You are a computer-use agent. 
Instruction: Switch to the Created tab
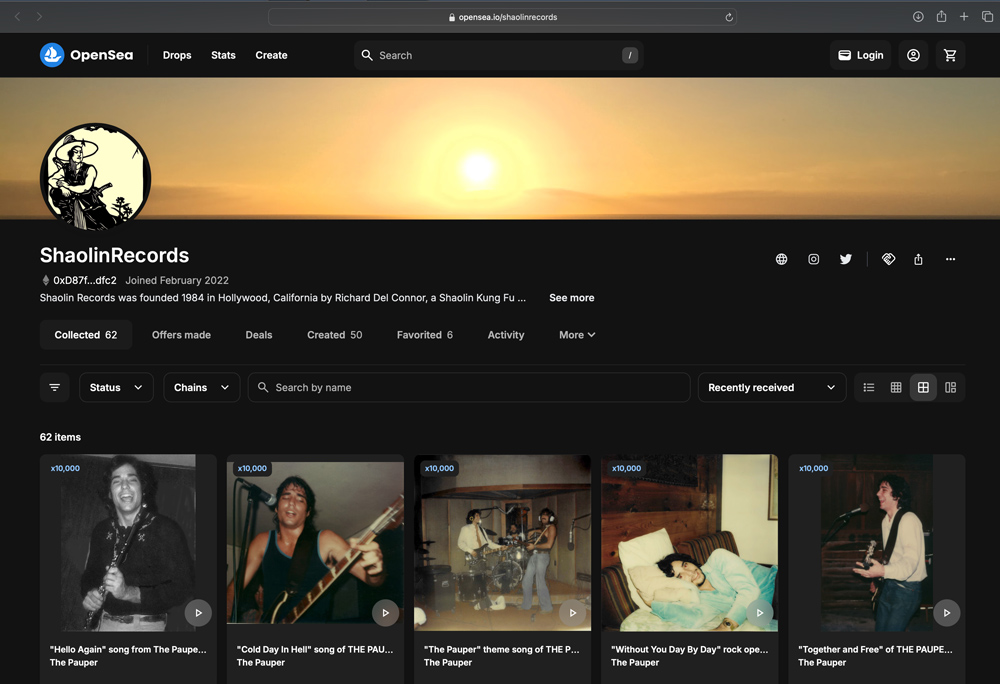pyautogui.click(x=334, y=334)
